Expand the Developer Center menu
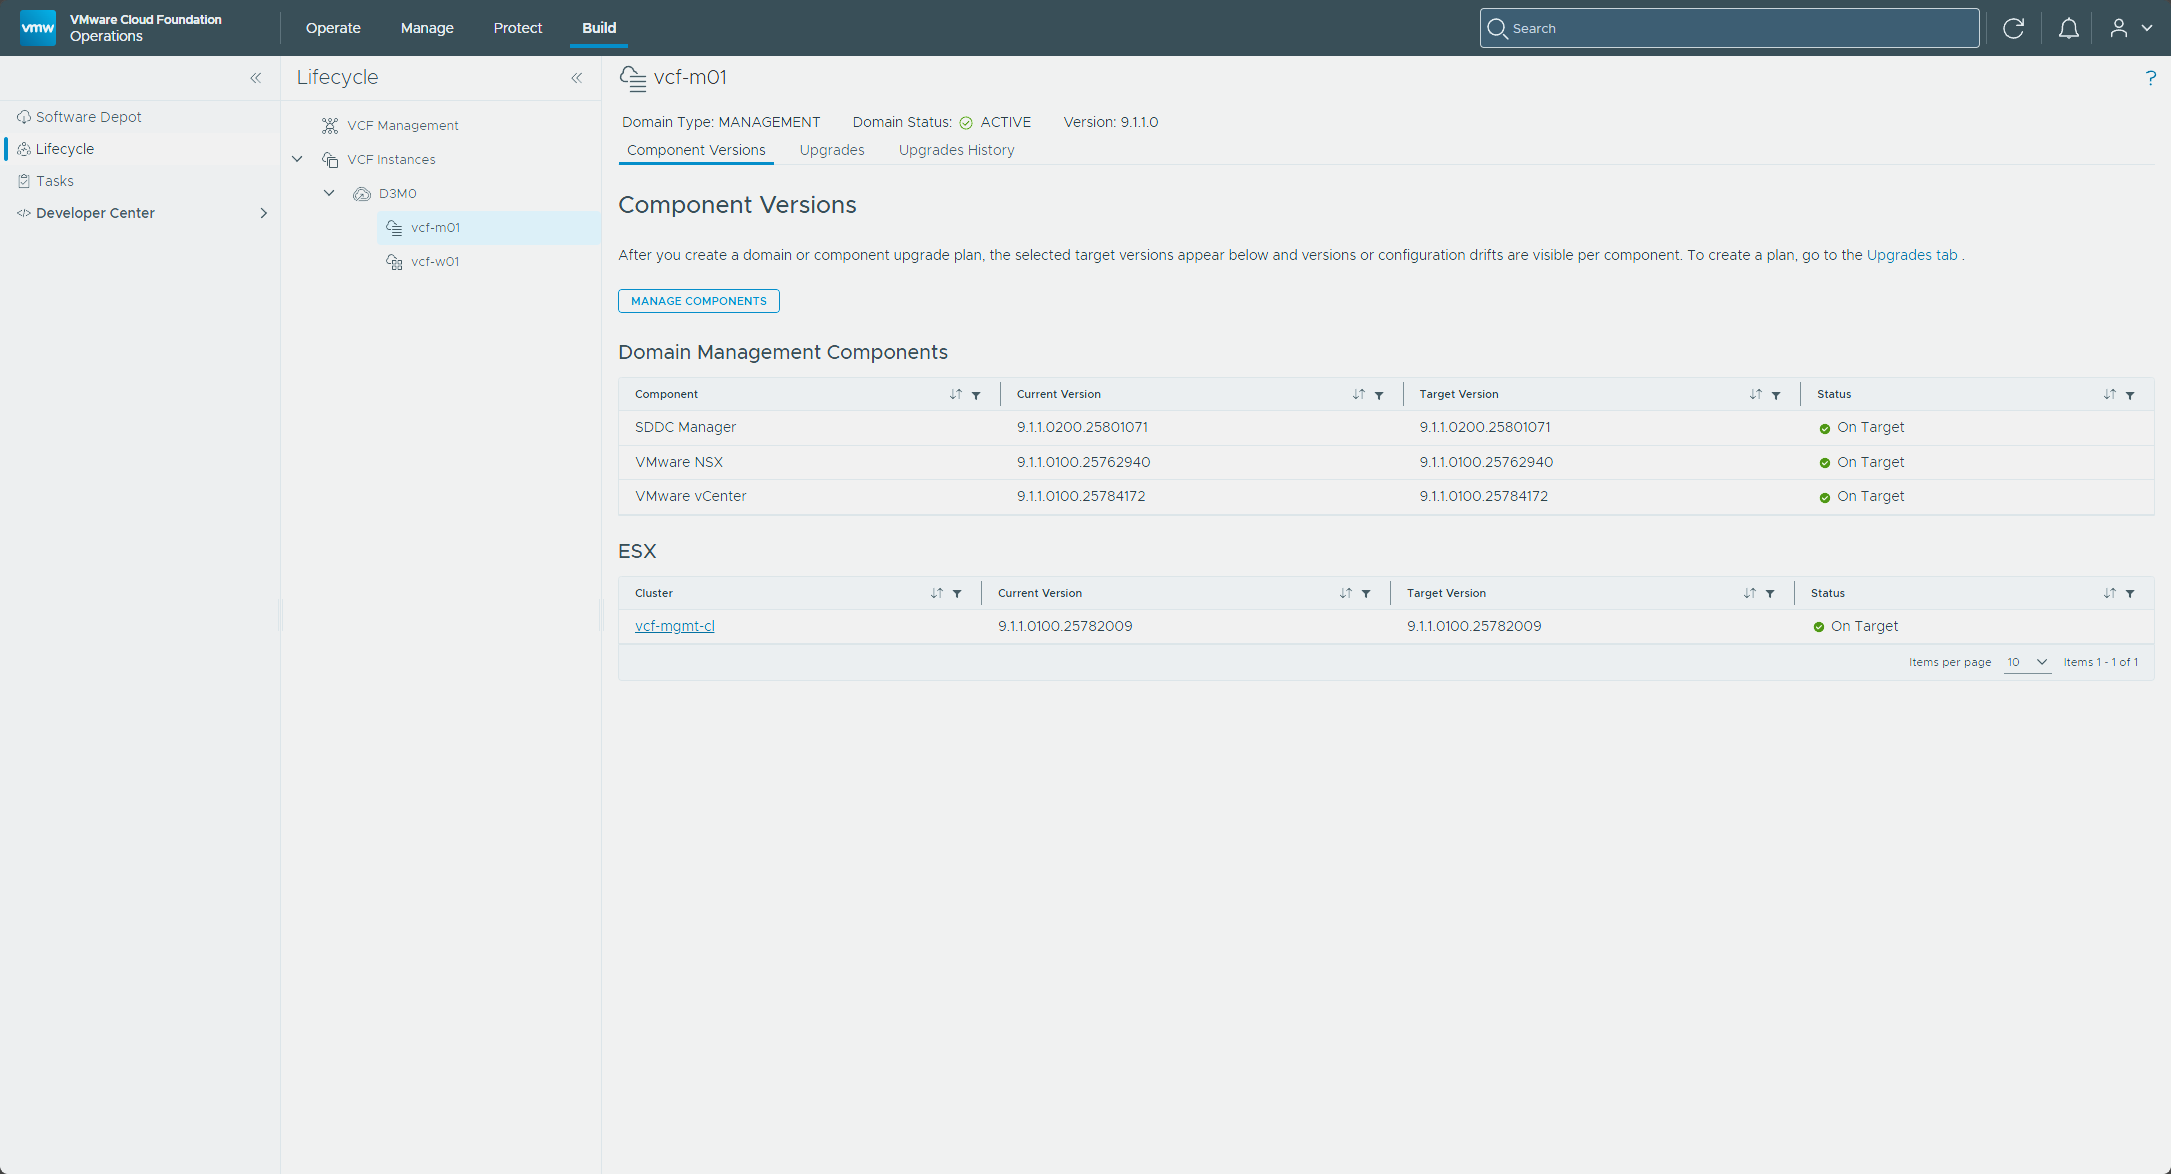 click(x=264, y=213)
